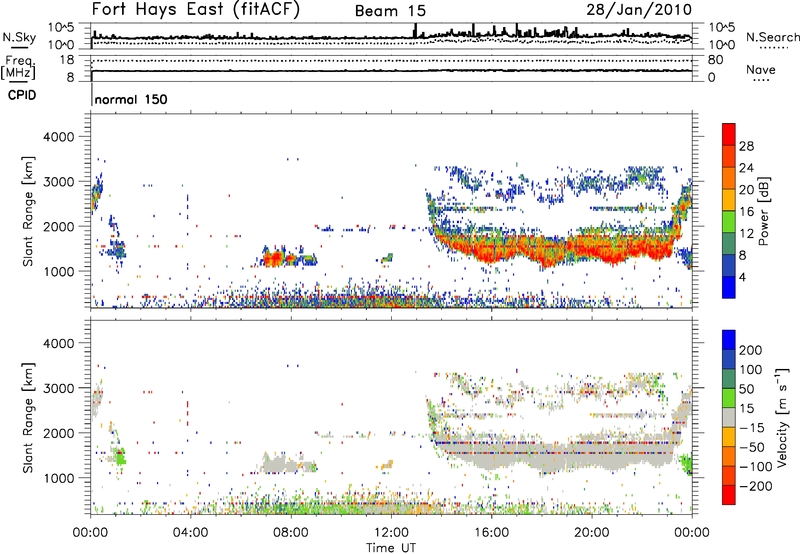
Task: Click velocity panel 'Slant Range [km]' label
Action: click(28, 418)
